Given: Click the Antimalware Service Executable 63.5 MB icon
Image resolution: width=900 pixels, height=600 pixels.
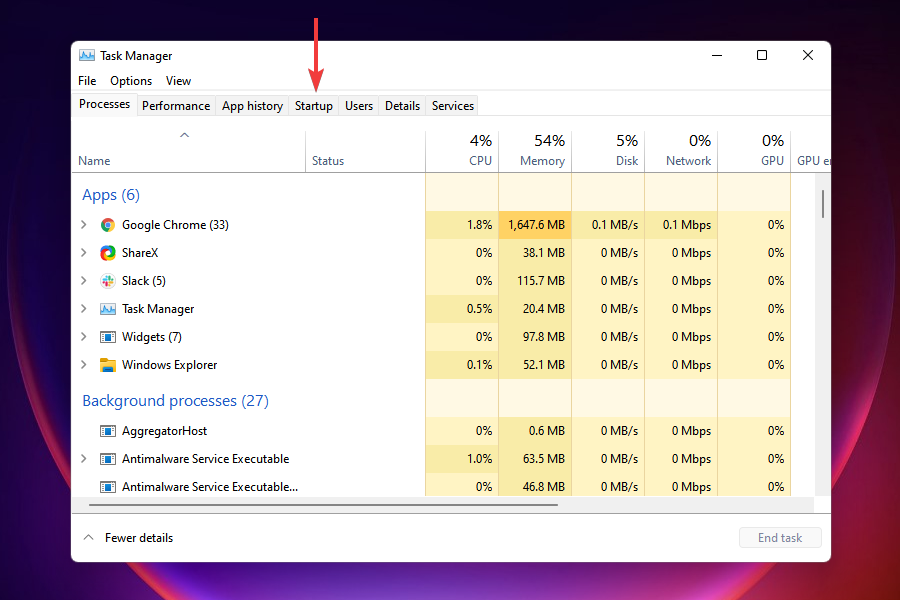Looking at the screenshot, I should click(107, 459).
